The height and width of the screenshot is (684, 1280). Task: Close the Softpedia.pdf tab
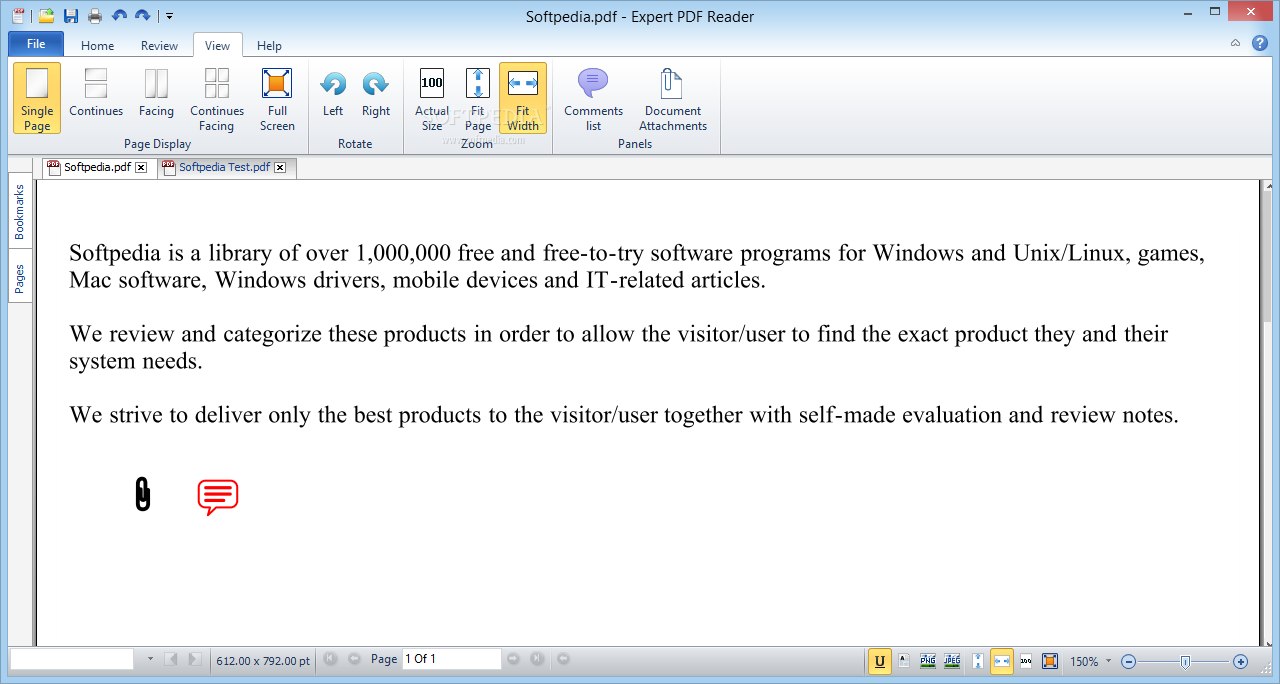click(141, 168)
